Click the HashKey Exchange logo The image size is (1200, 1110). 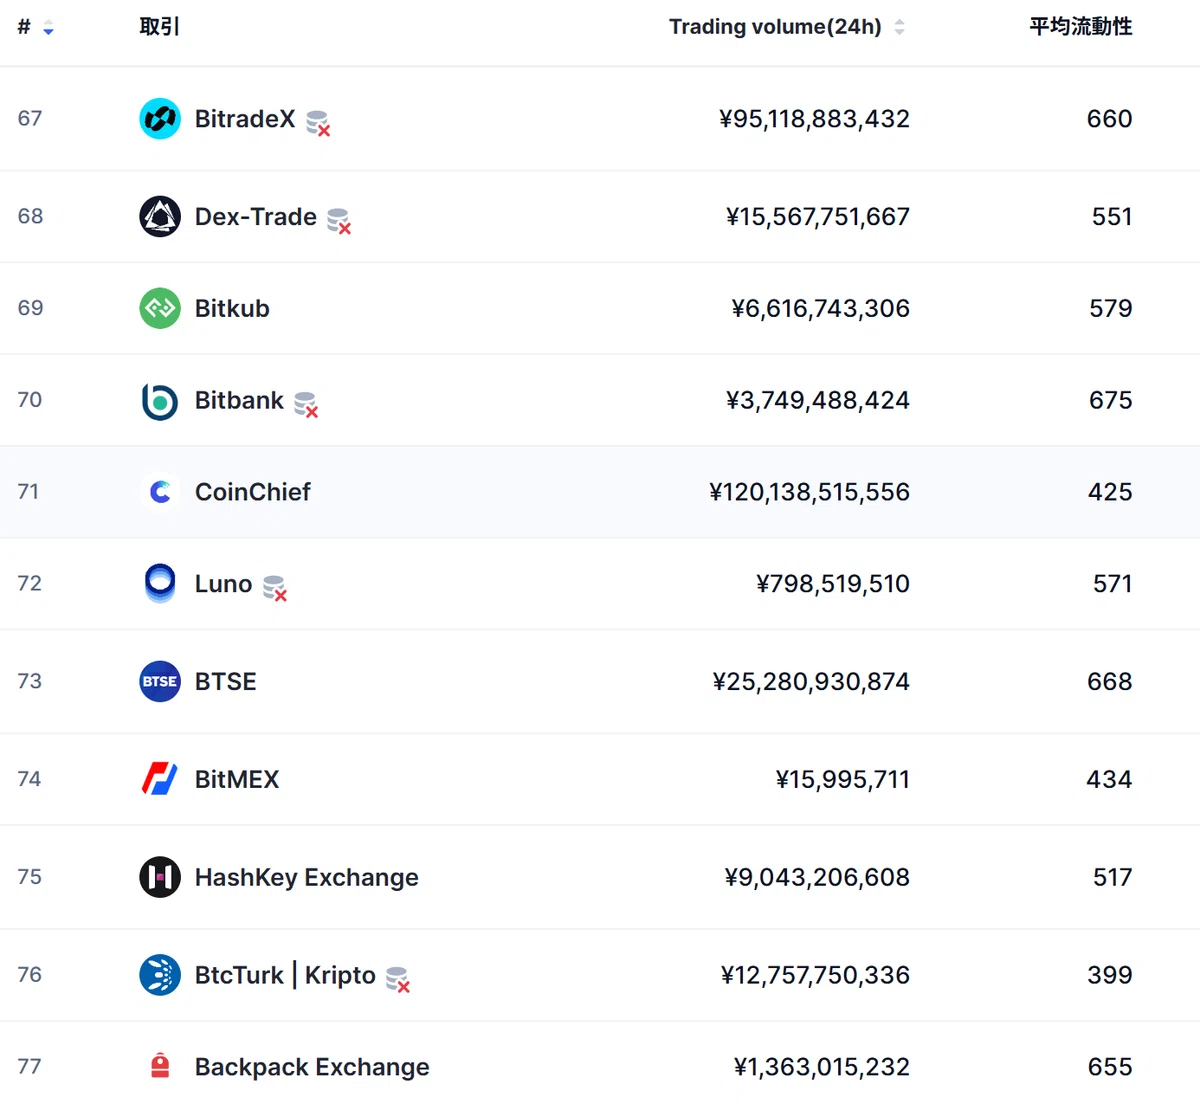point(160,877)
